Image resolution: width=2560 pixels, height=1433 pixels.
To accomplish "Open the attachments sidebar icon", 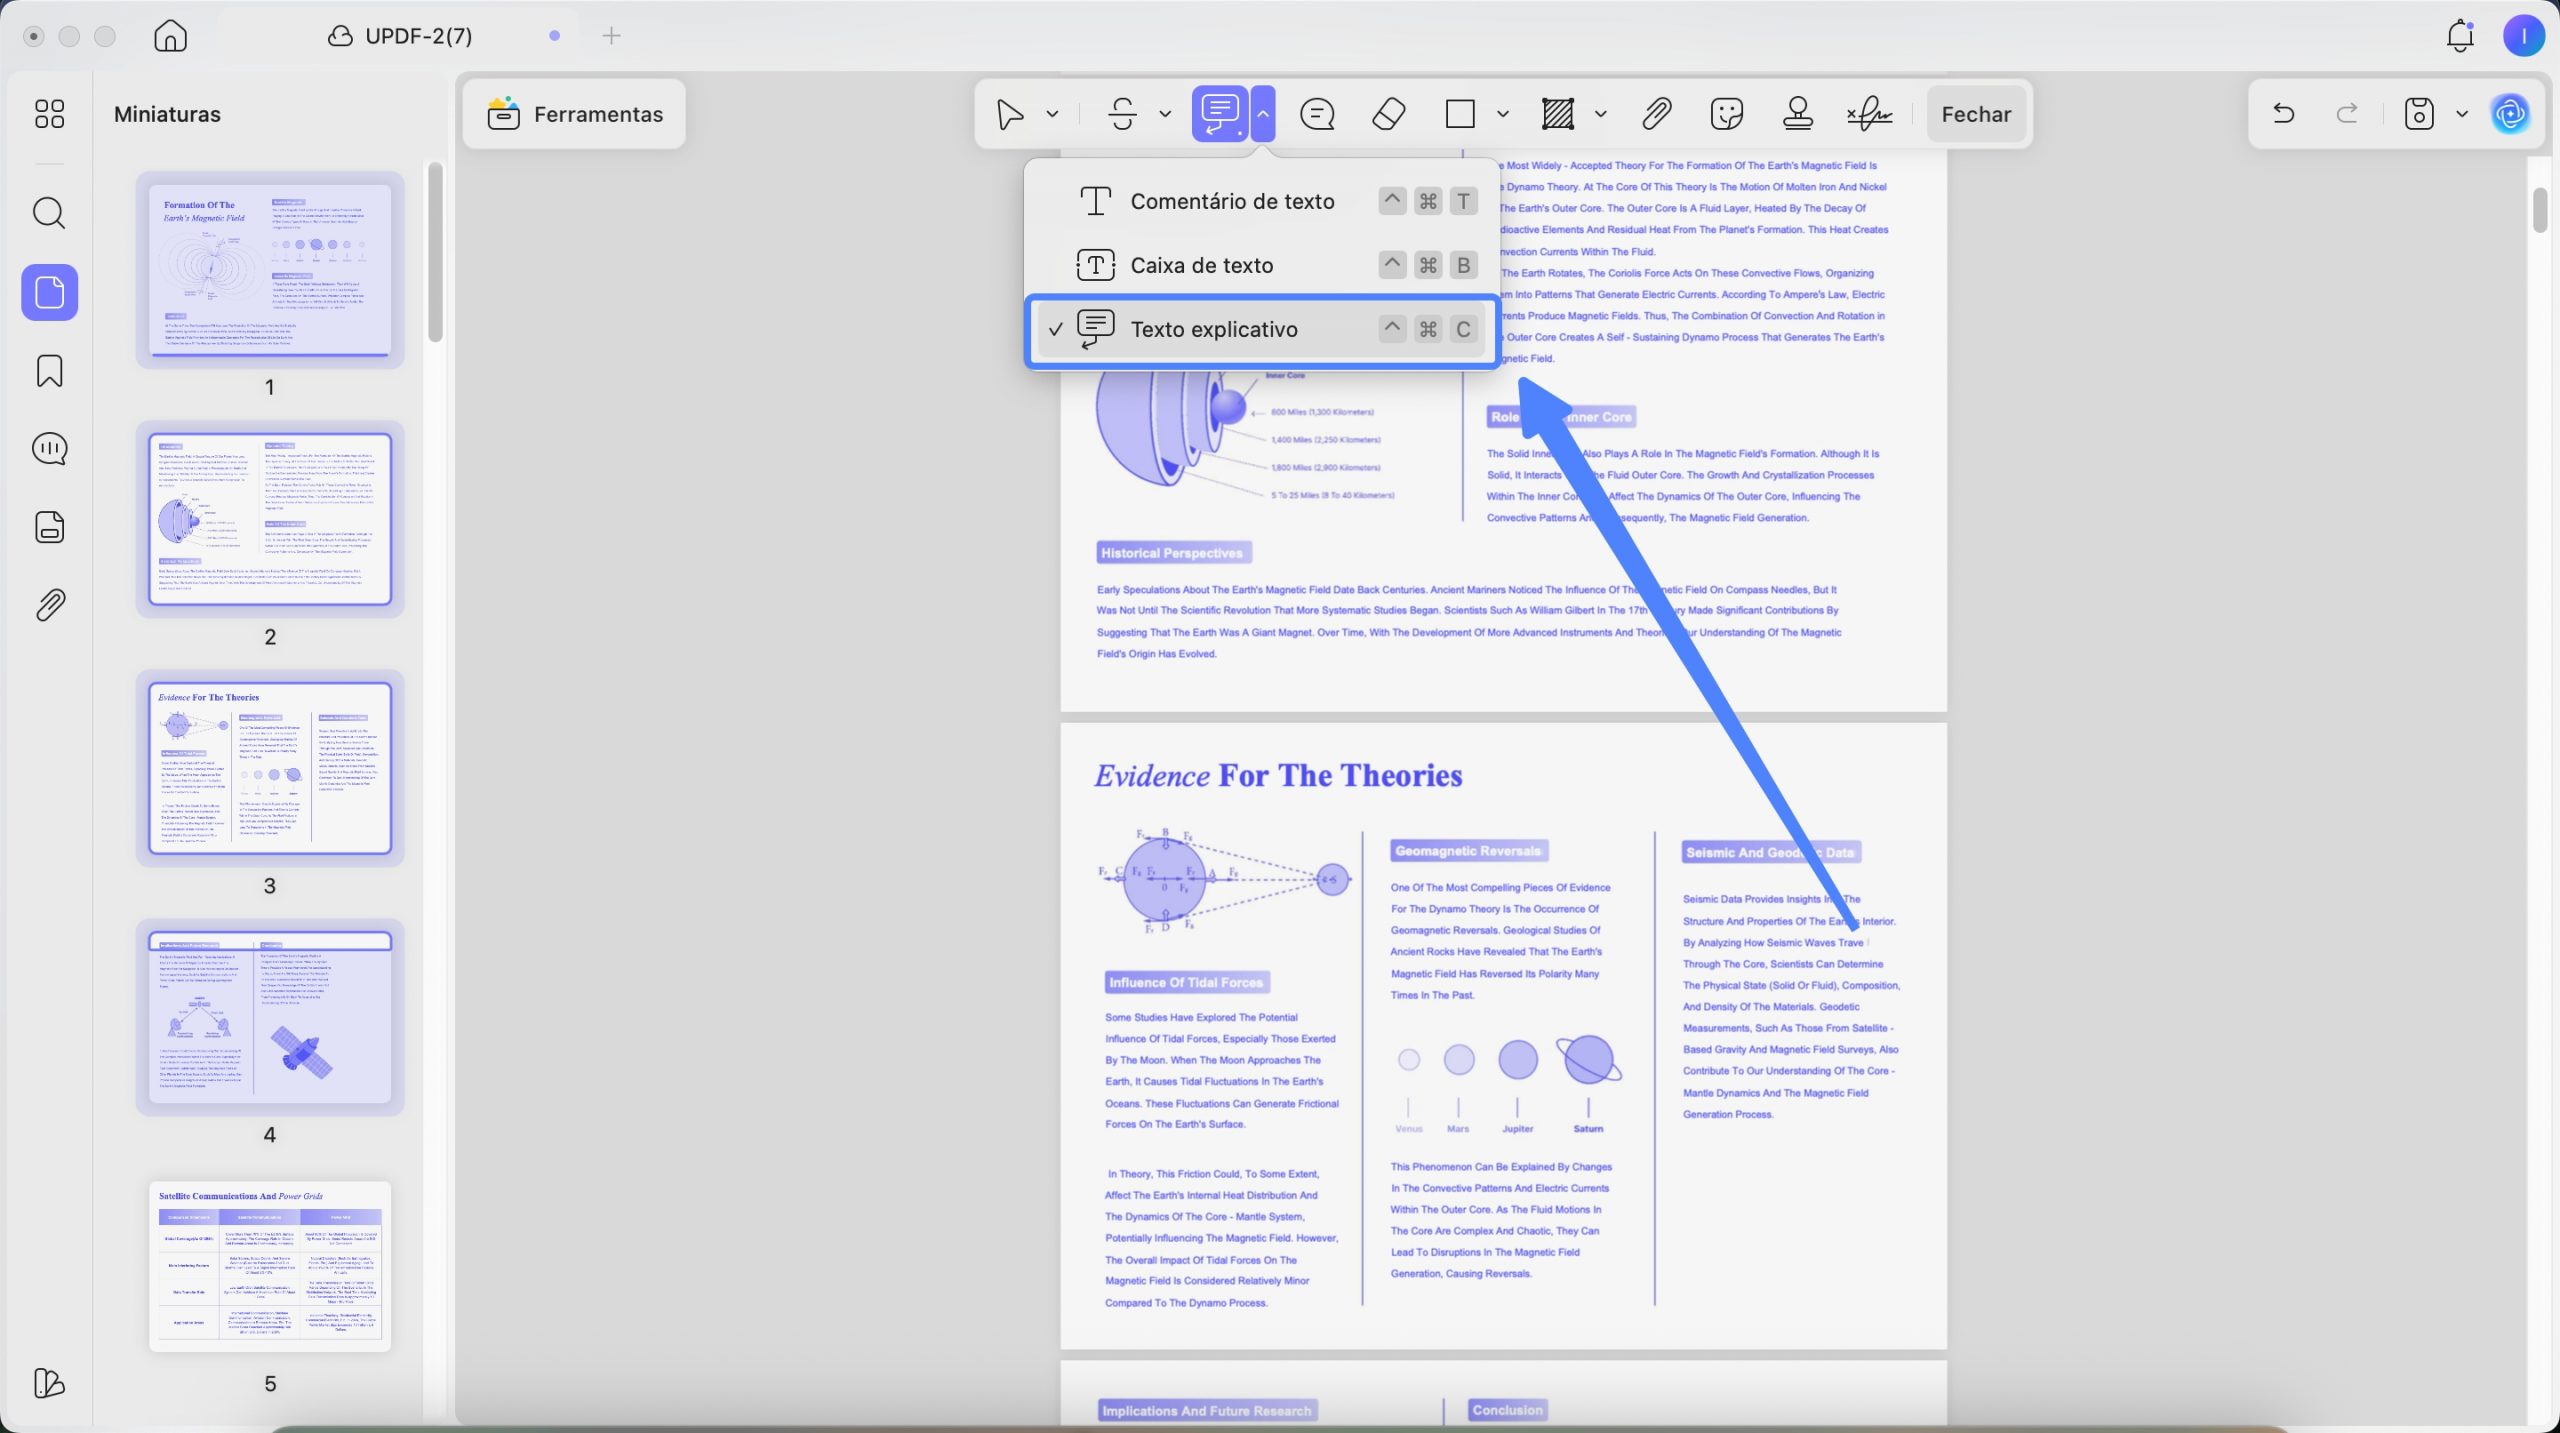I will (x=49, y=605).
